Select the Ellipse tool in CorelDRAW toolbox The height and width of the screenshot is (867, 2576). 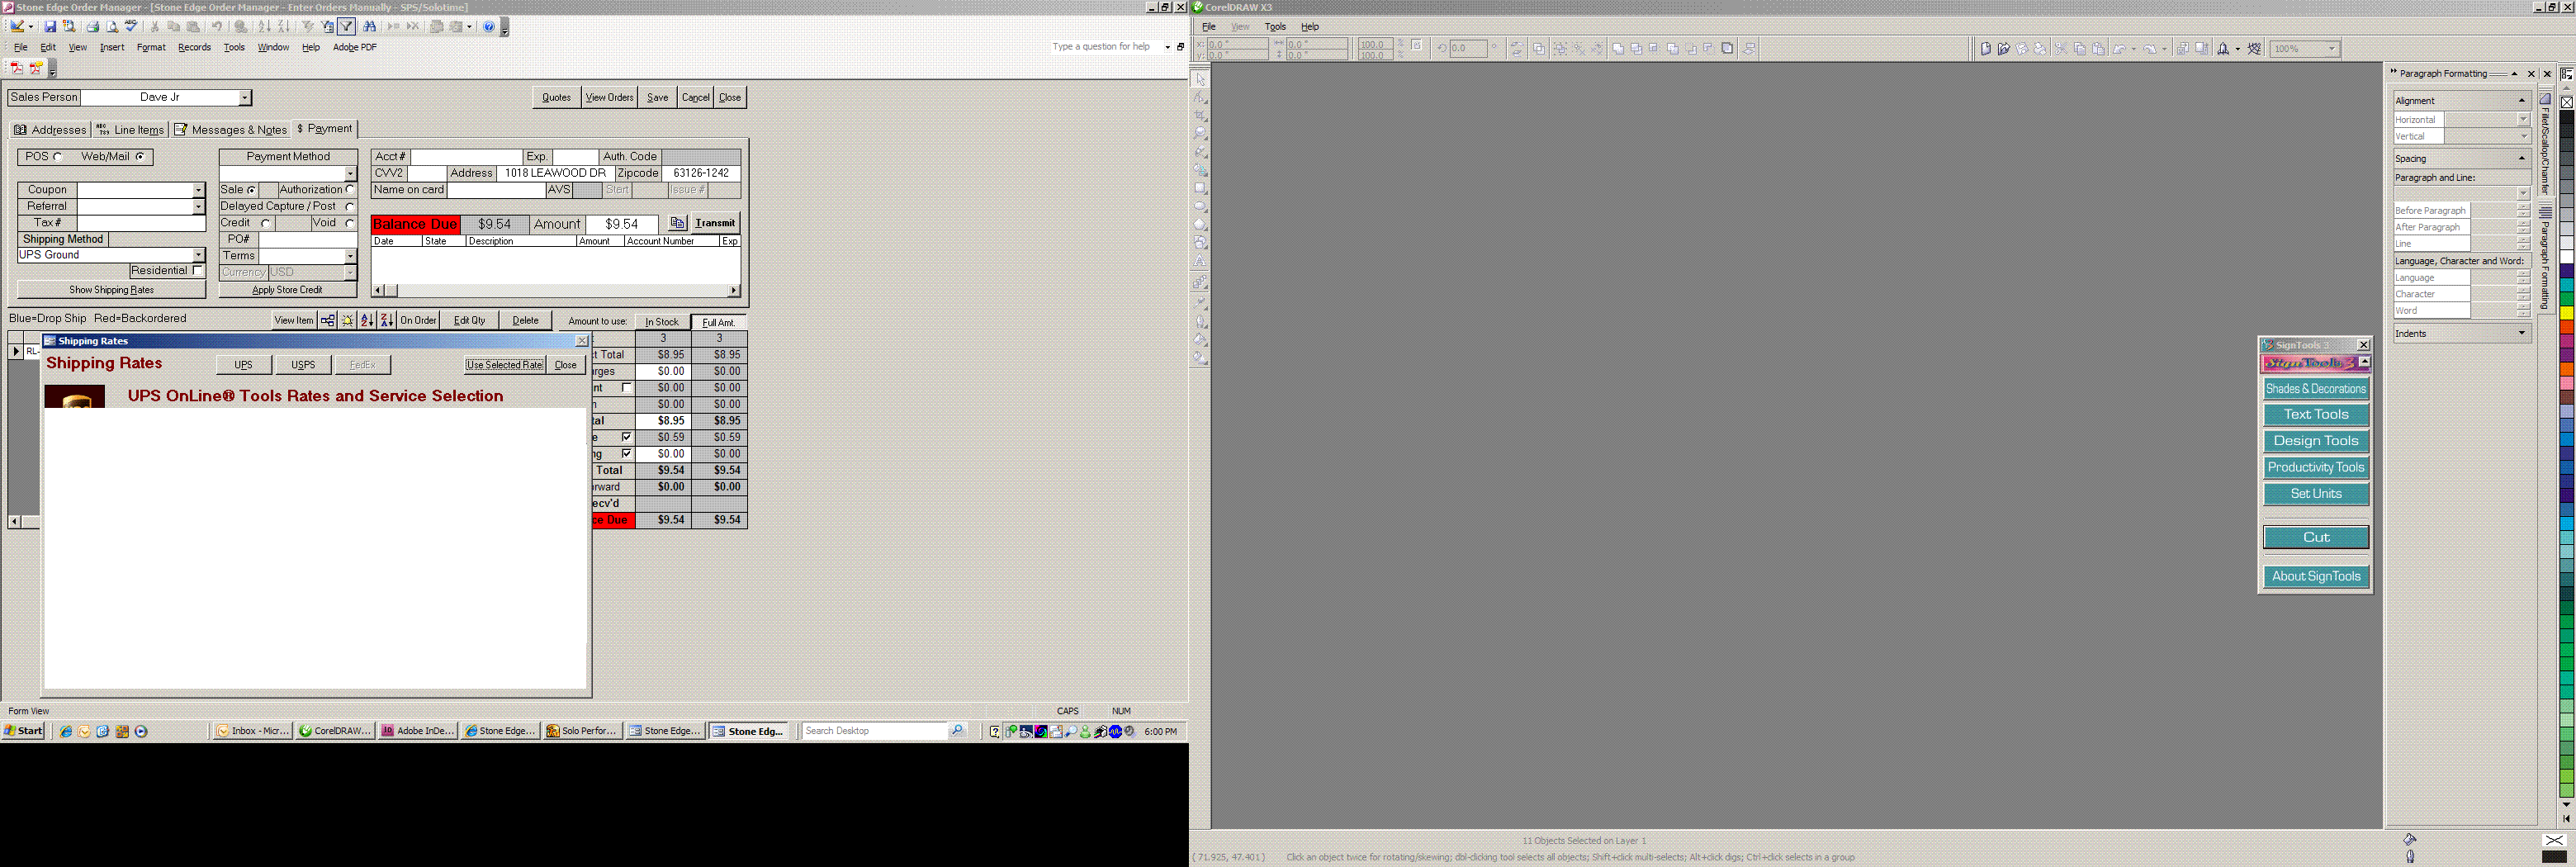1200,207
